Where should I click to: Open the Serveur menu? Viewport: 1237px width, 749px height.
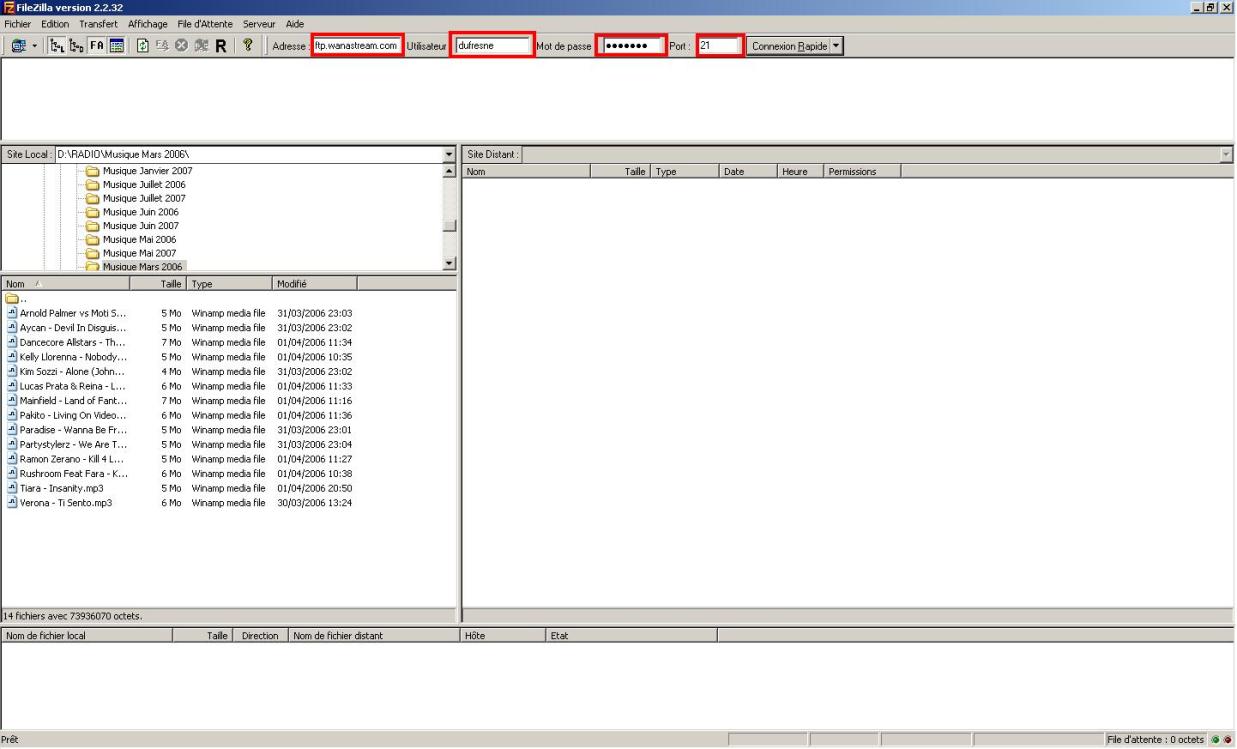[258, 23]
